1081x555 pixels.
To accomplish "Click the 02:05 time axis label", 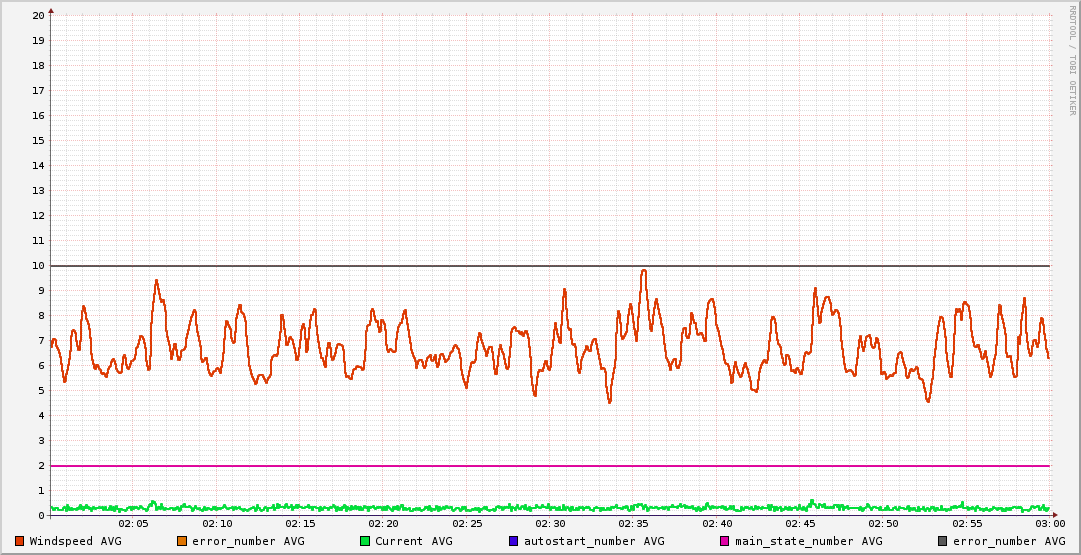I will [133, 523].
